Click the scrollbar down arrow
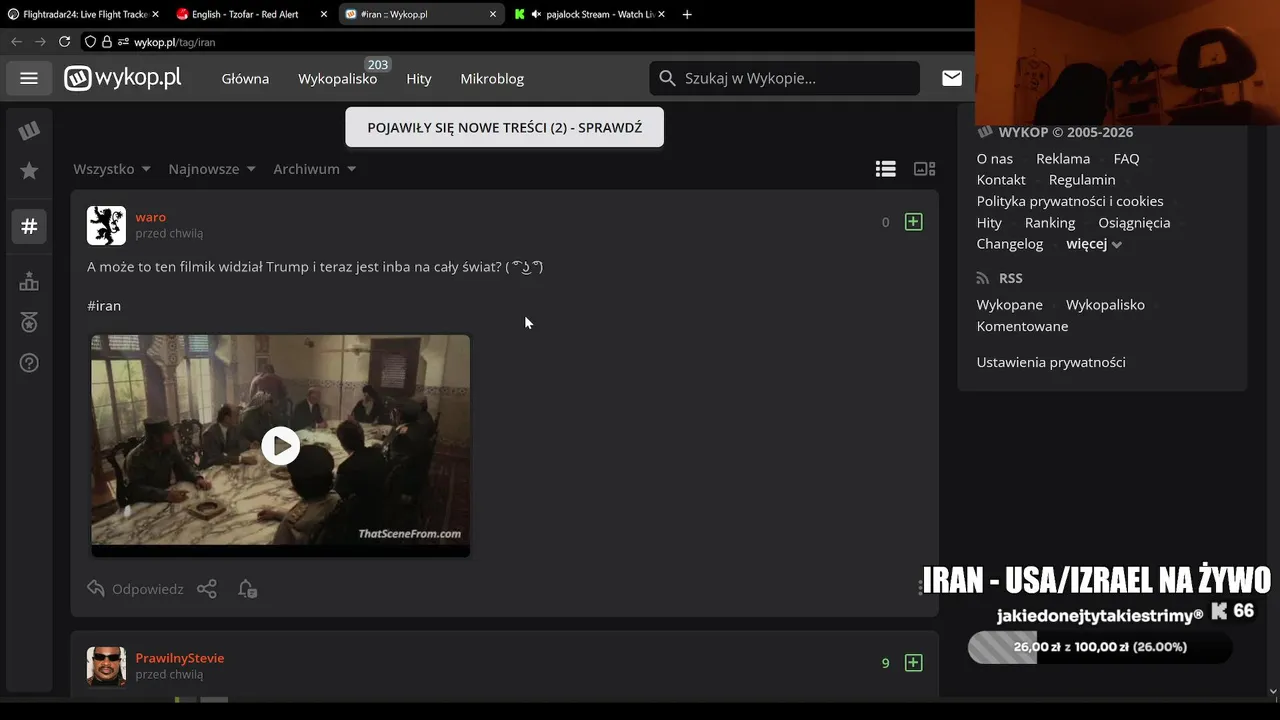Viewport: 1280px width, 720px height. pos(1273,690)
